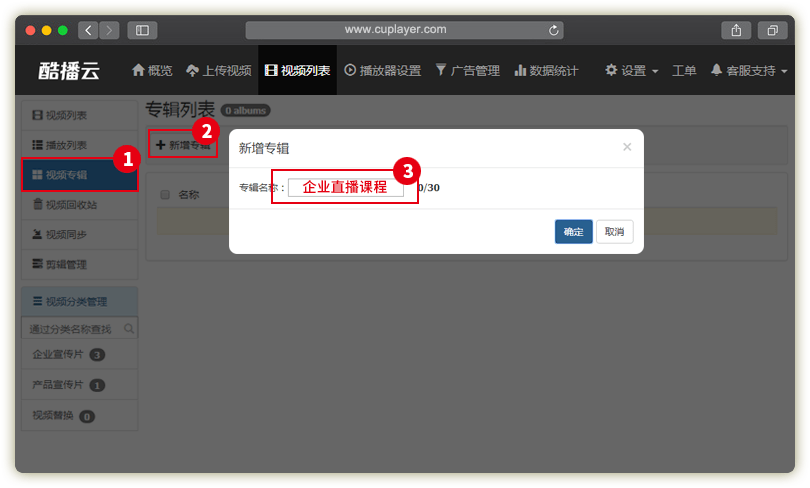Select the 企业宣传片 category
The width and height of the screenshot is (810, 488).
62,354
